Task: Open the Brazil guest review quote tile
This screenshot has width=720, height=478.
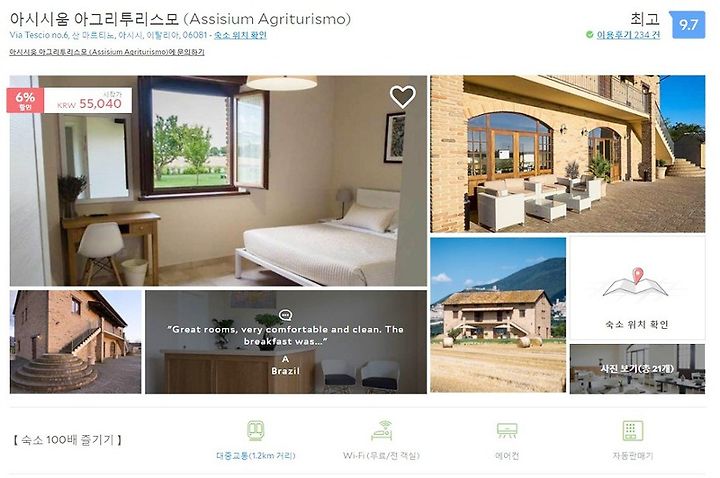Action: (286, 342)
